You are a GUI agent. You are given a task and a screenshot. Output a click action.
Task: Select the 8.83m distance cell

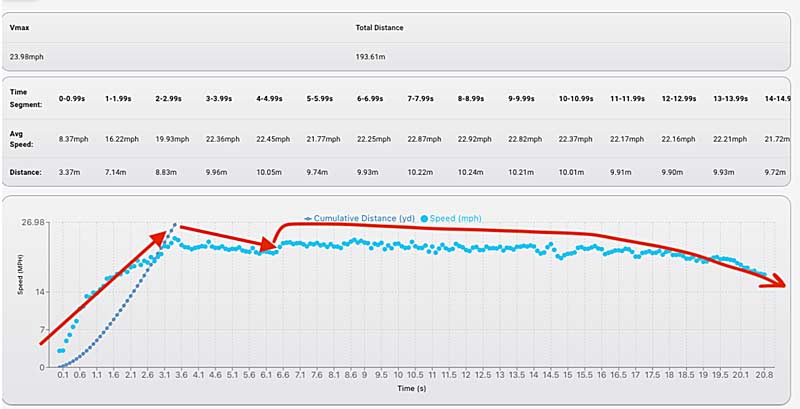click(x=166, y=172)
